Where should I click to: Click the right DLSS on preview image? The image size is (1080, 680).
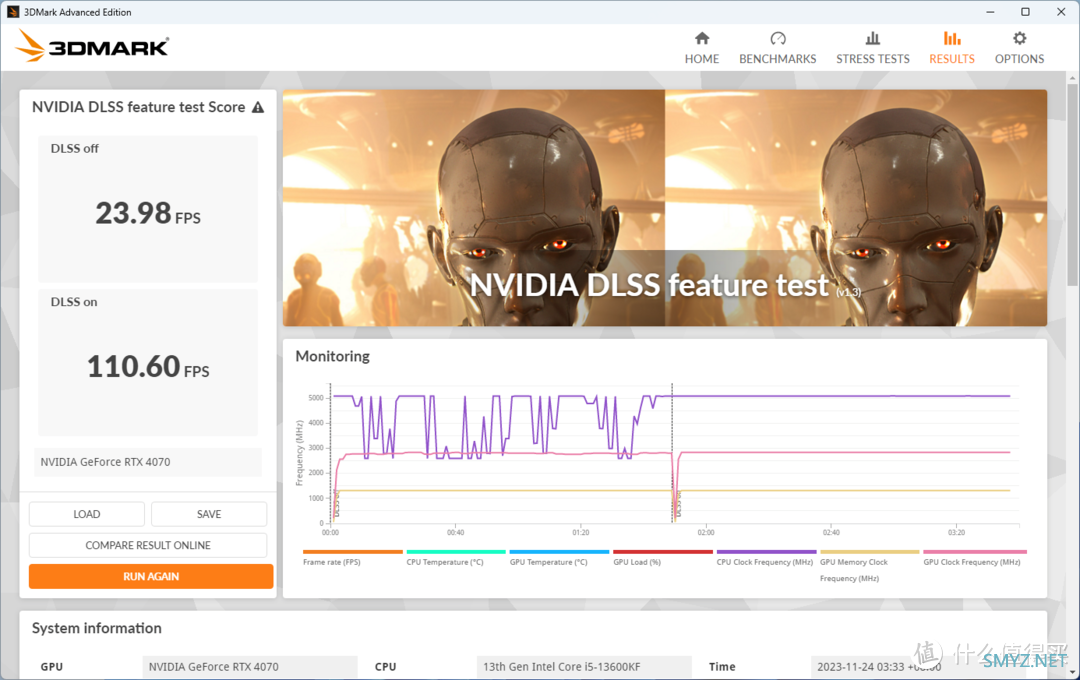tap(856, 207)
